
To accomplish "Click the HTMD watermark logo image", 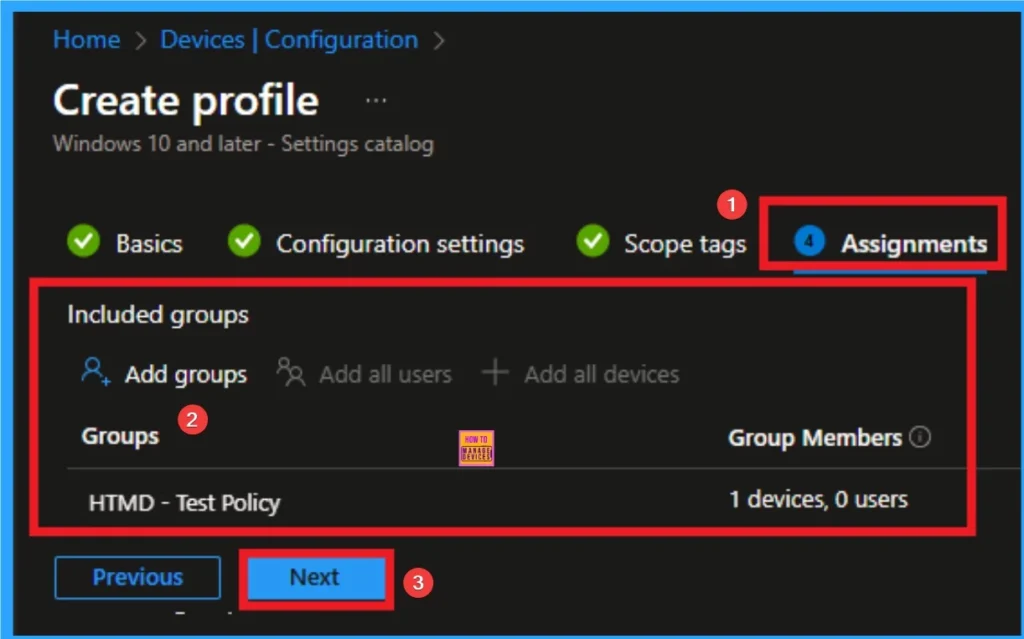I will [476, 447].
